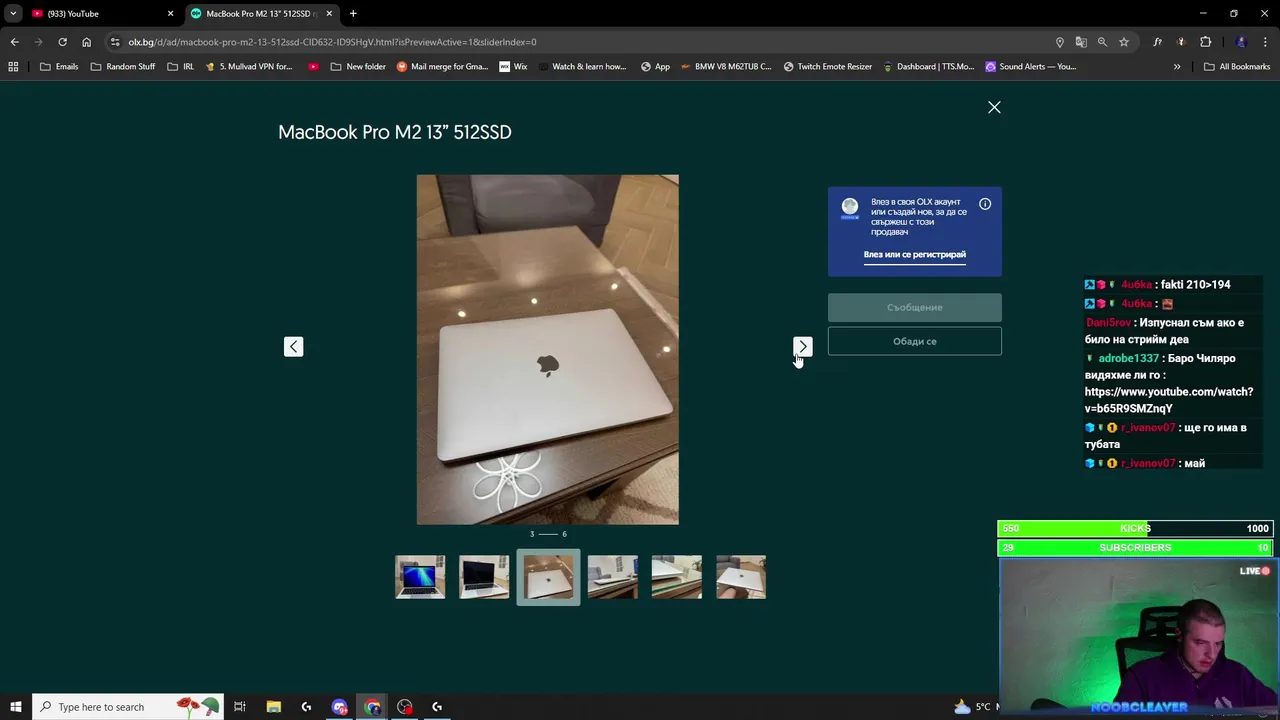1280x720 pixels.
Task: Open Dashboard TTS.Mo bookmark
Action: [927, 67]
